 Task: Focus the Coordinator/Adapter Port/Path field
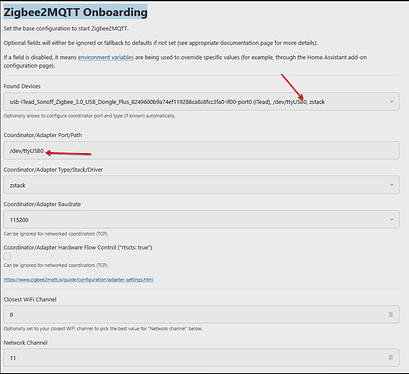point(201,150)
